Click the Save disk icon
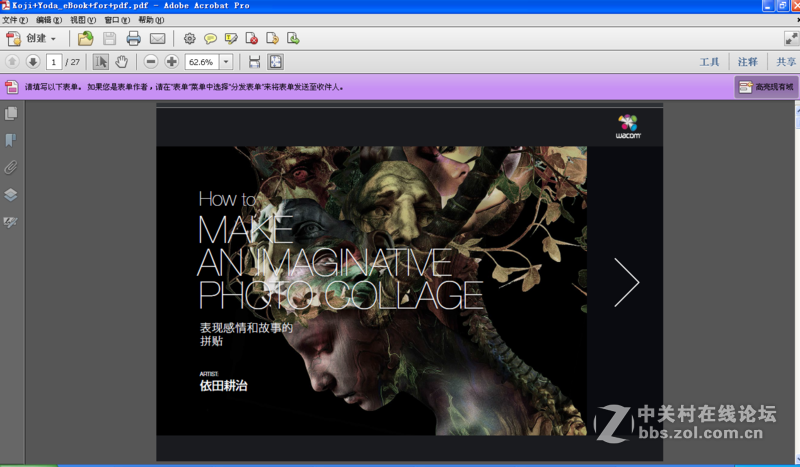800x467 pixels. coord(109,38)
